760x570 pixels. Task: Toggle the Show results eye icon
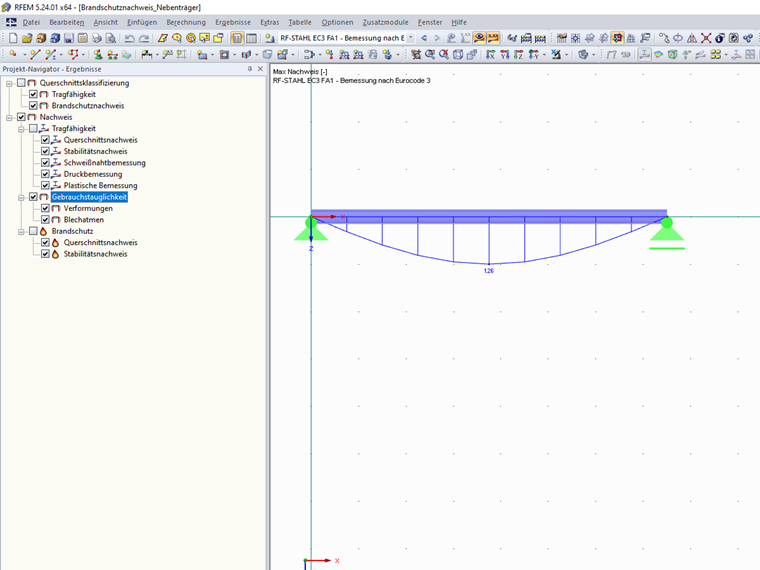pyautogui.click(x=479, y=38)
